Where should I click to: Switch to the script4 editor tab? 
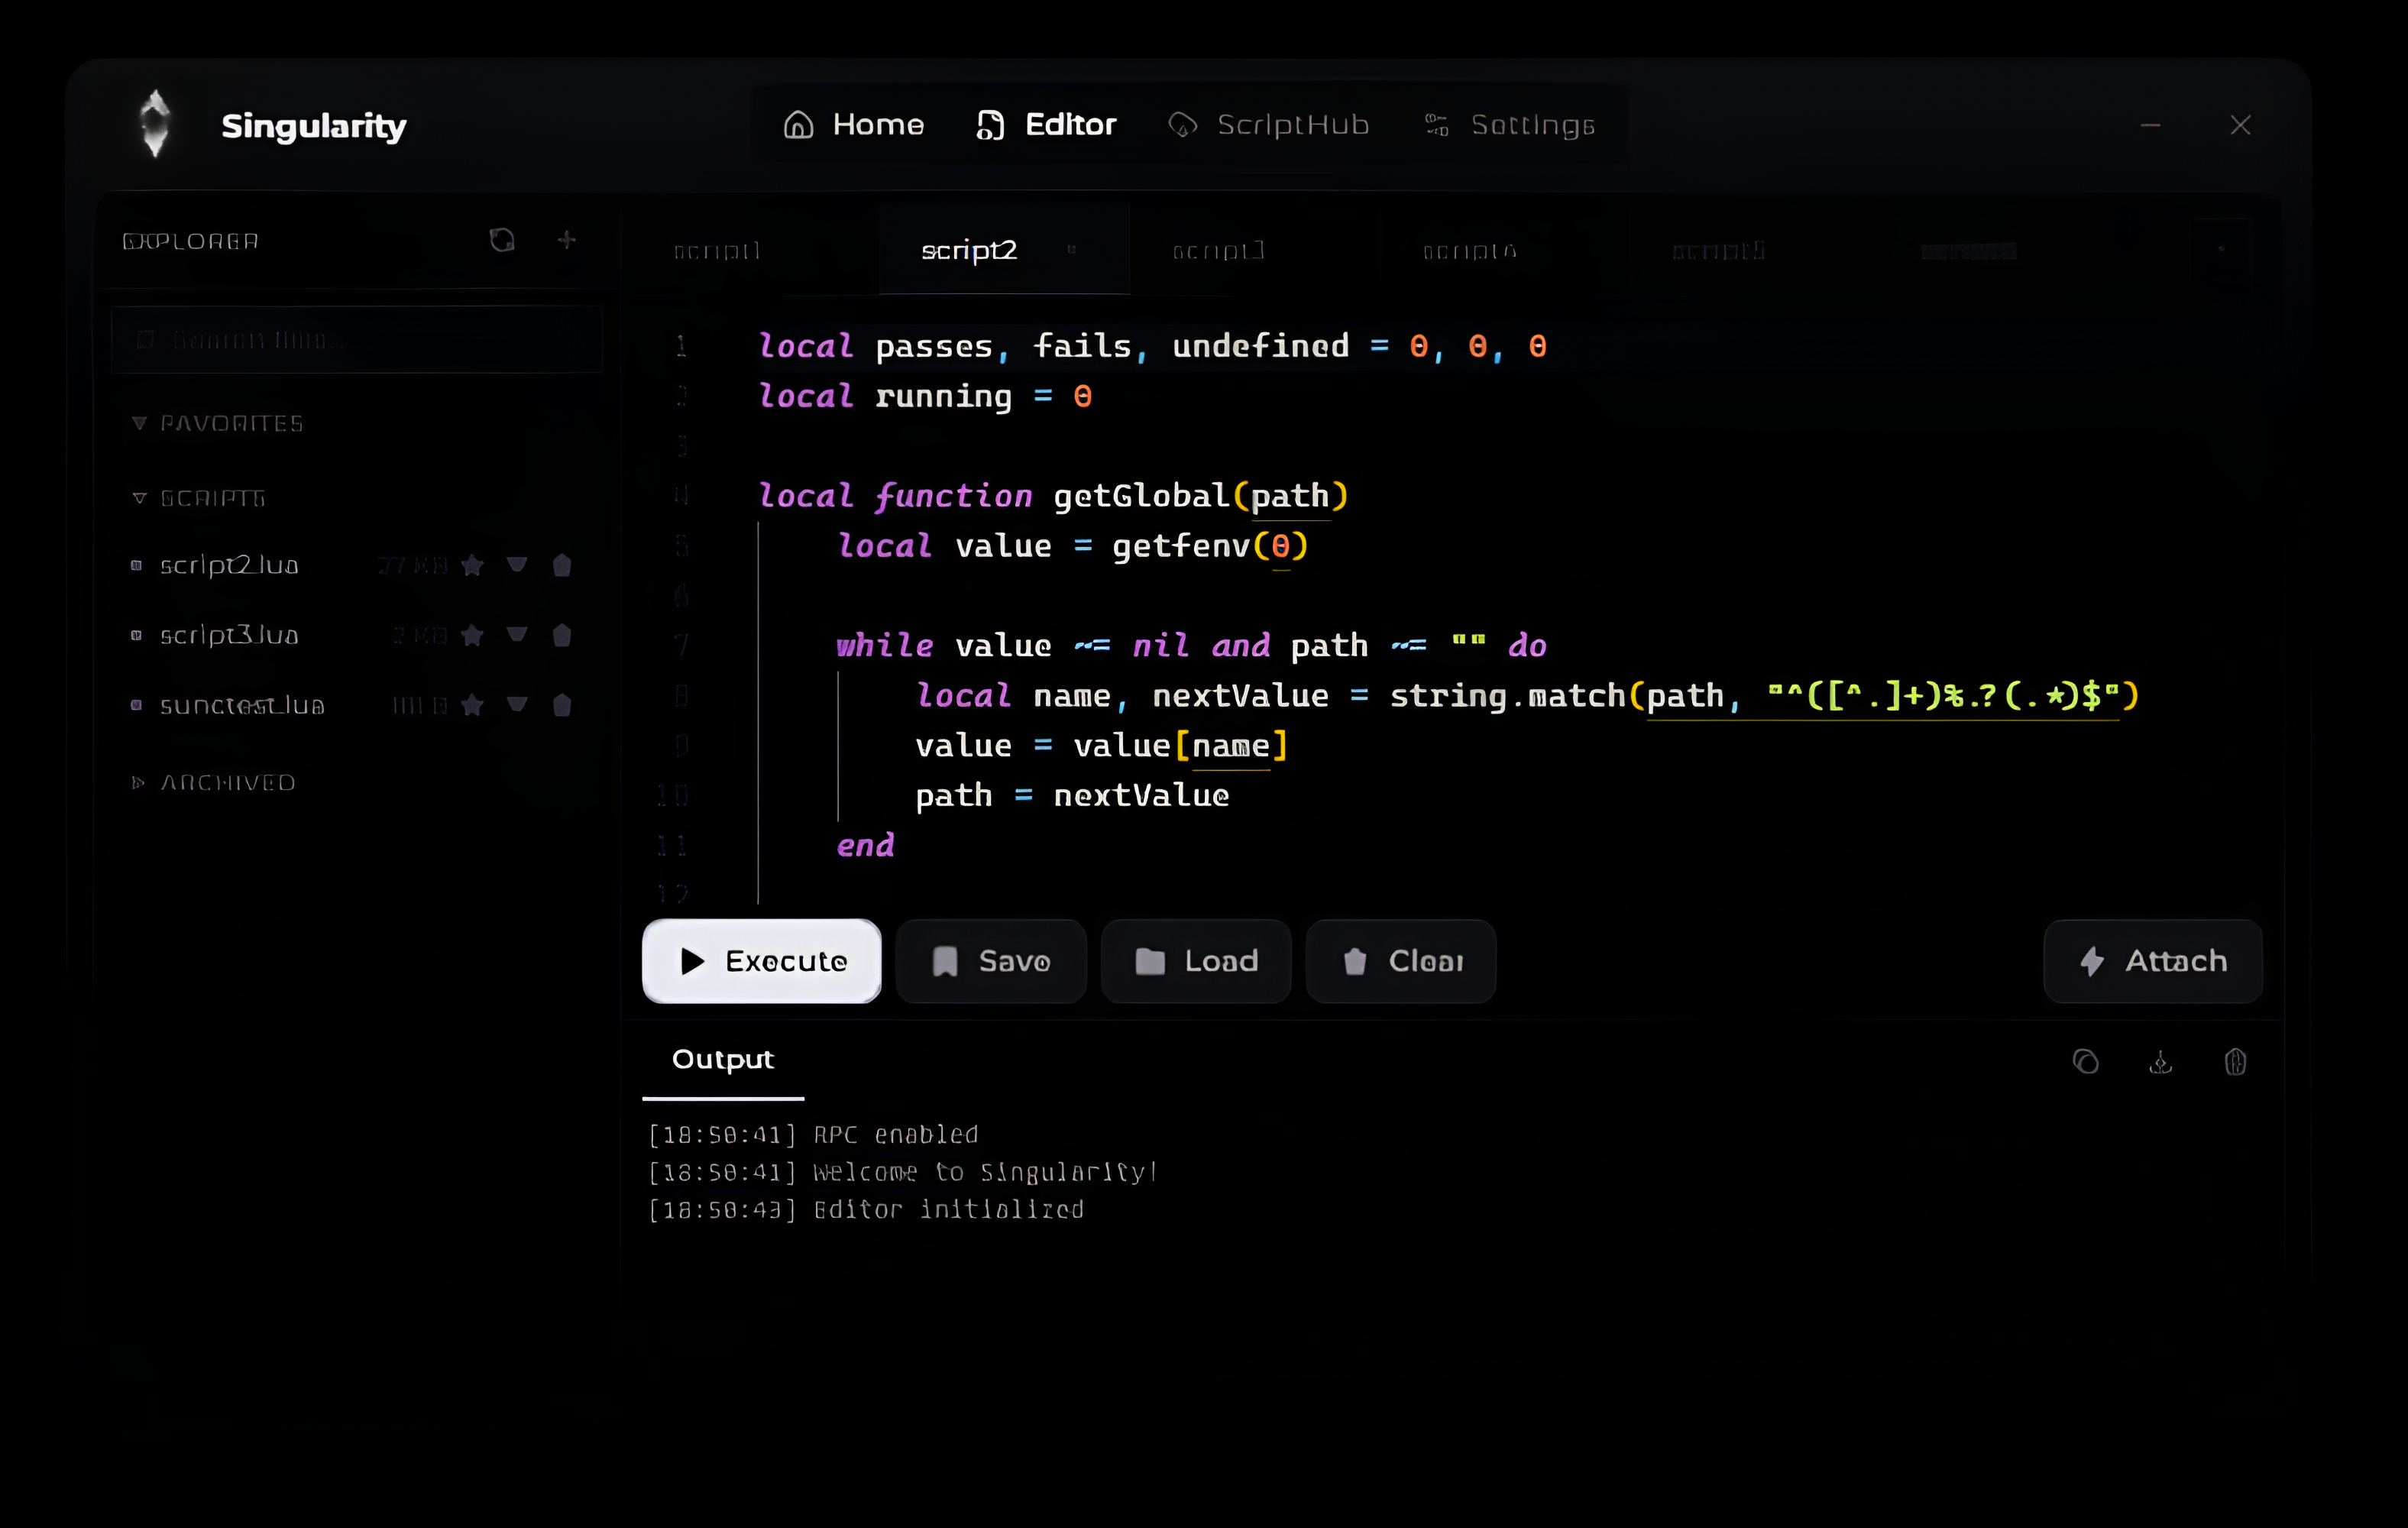pyautogui.click(x=1469, y=251)
